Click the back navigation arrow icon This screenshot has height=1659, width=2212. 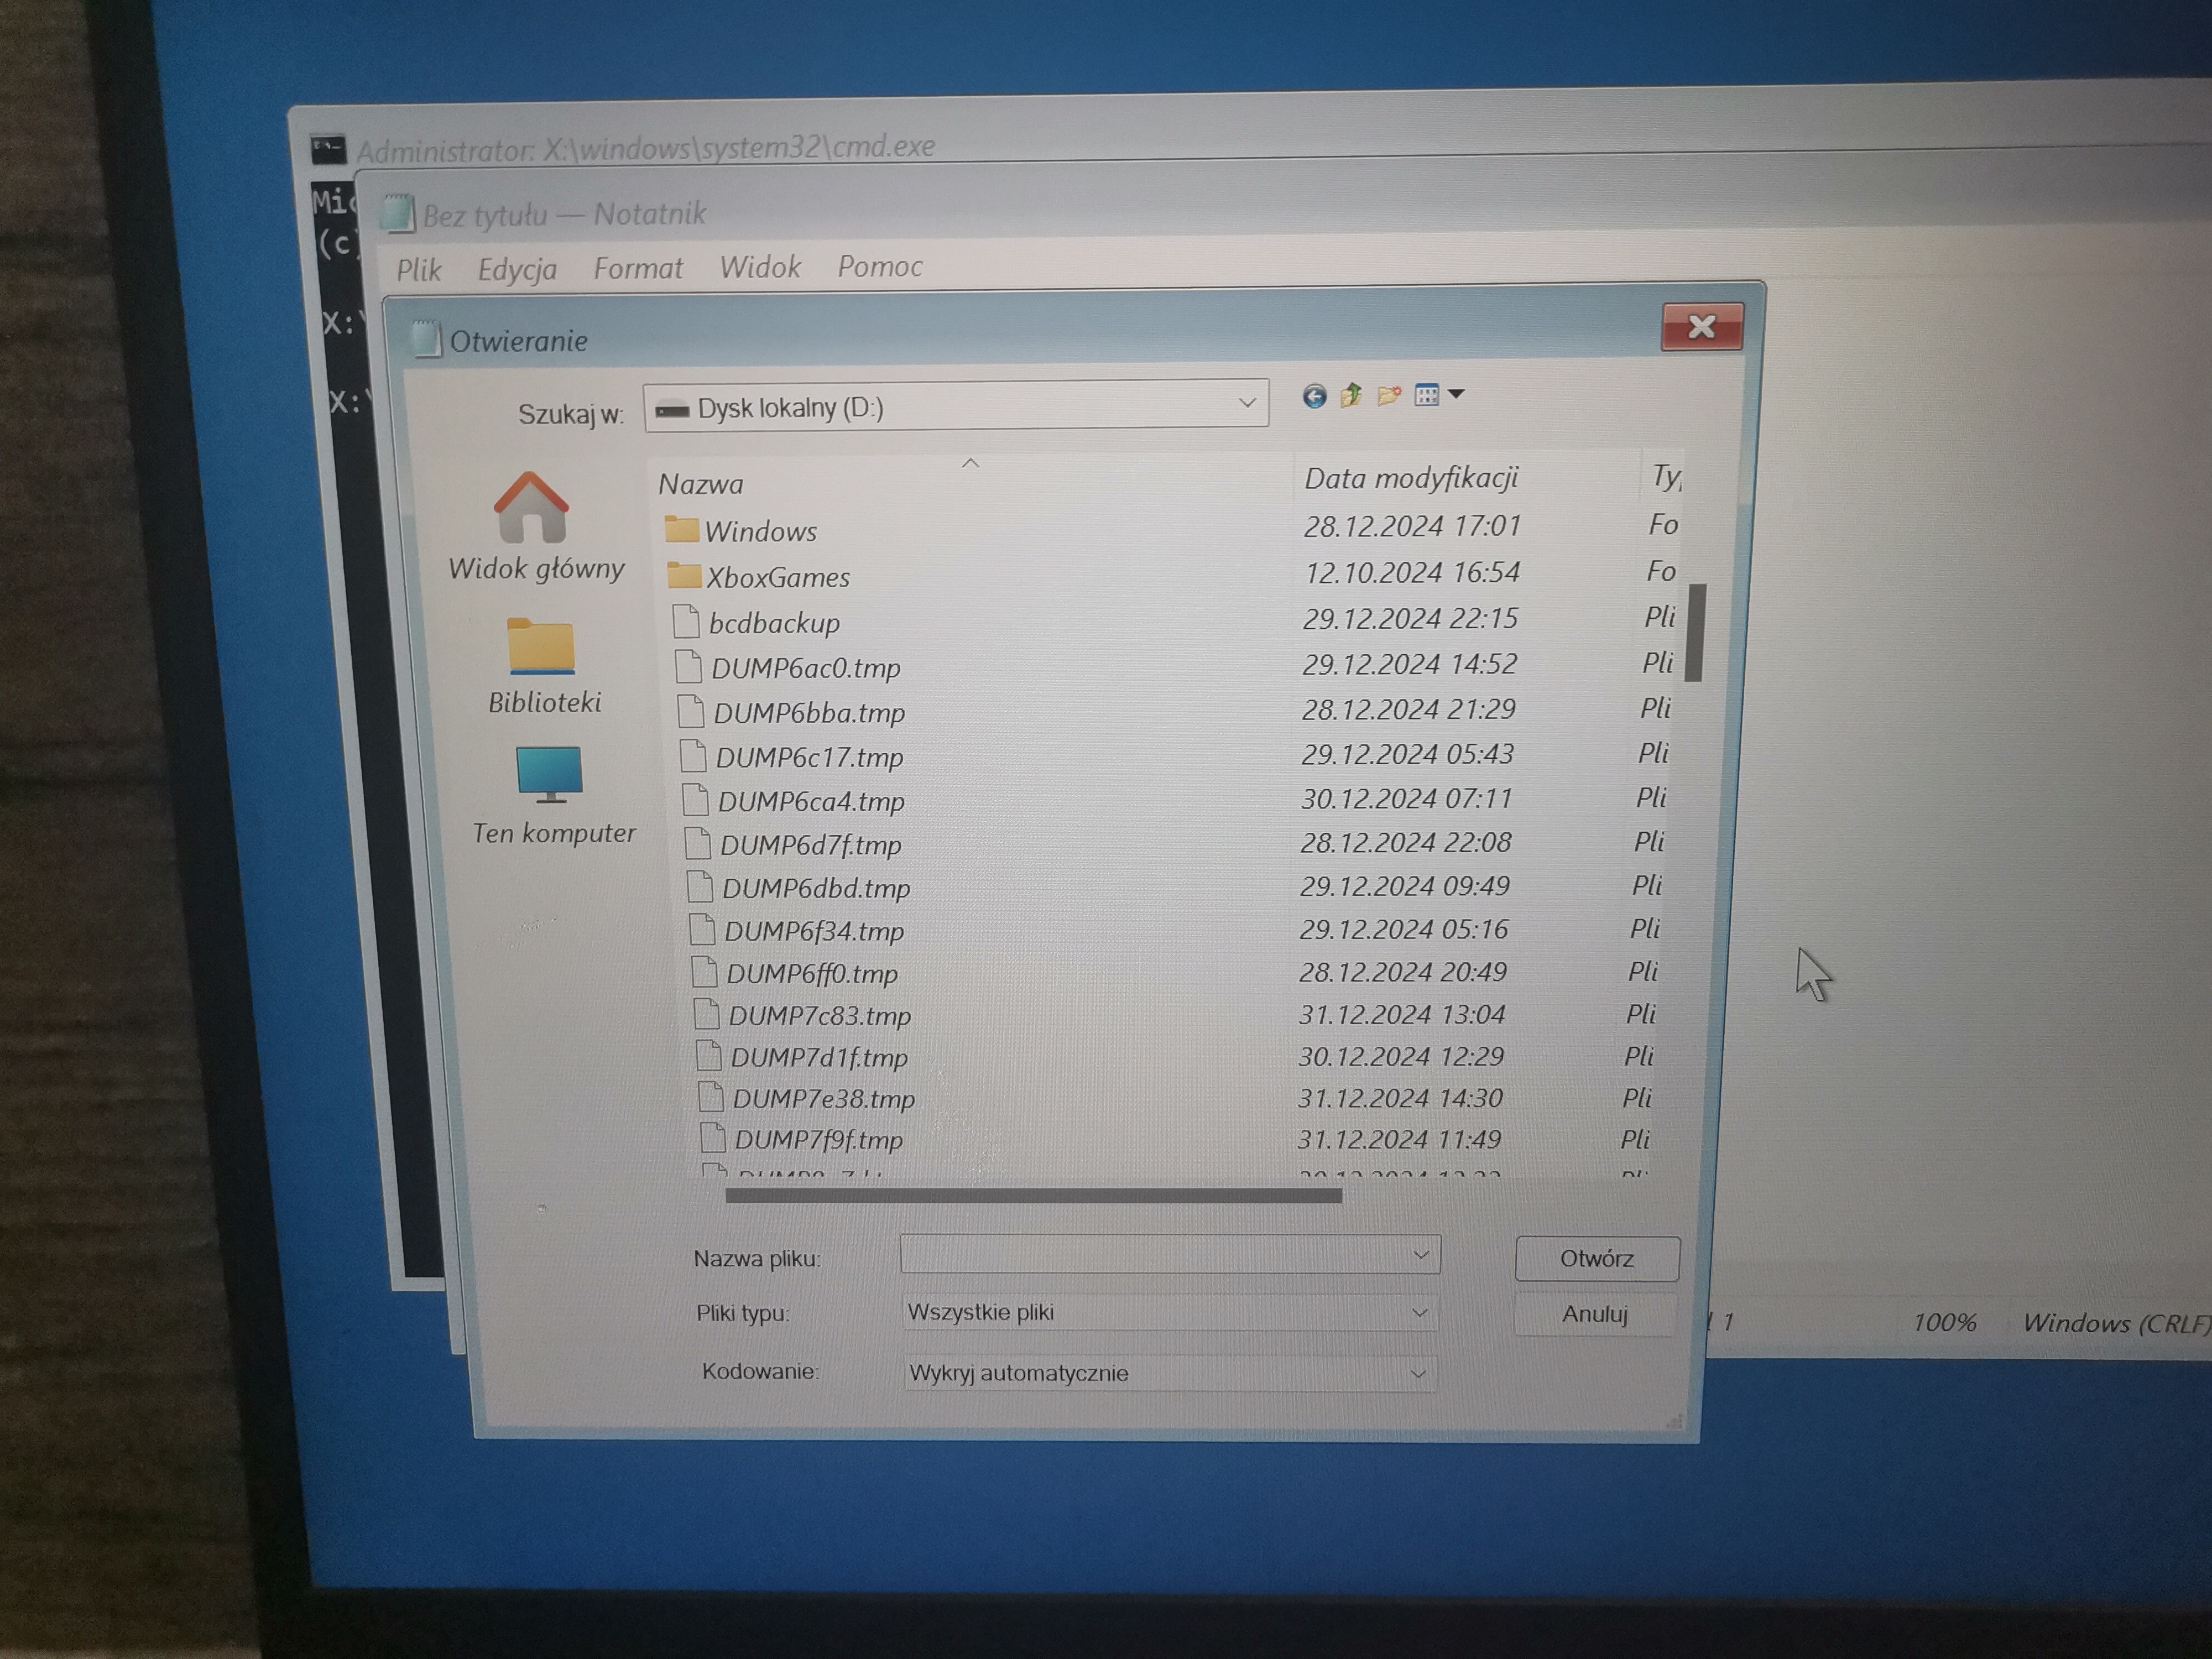point(1314,397)
